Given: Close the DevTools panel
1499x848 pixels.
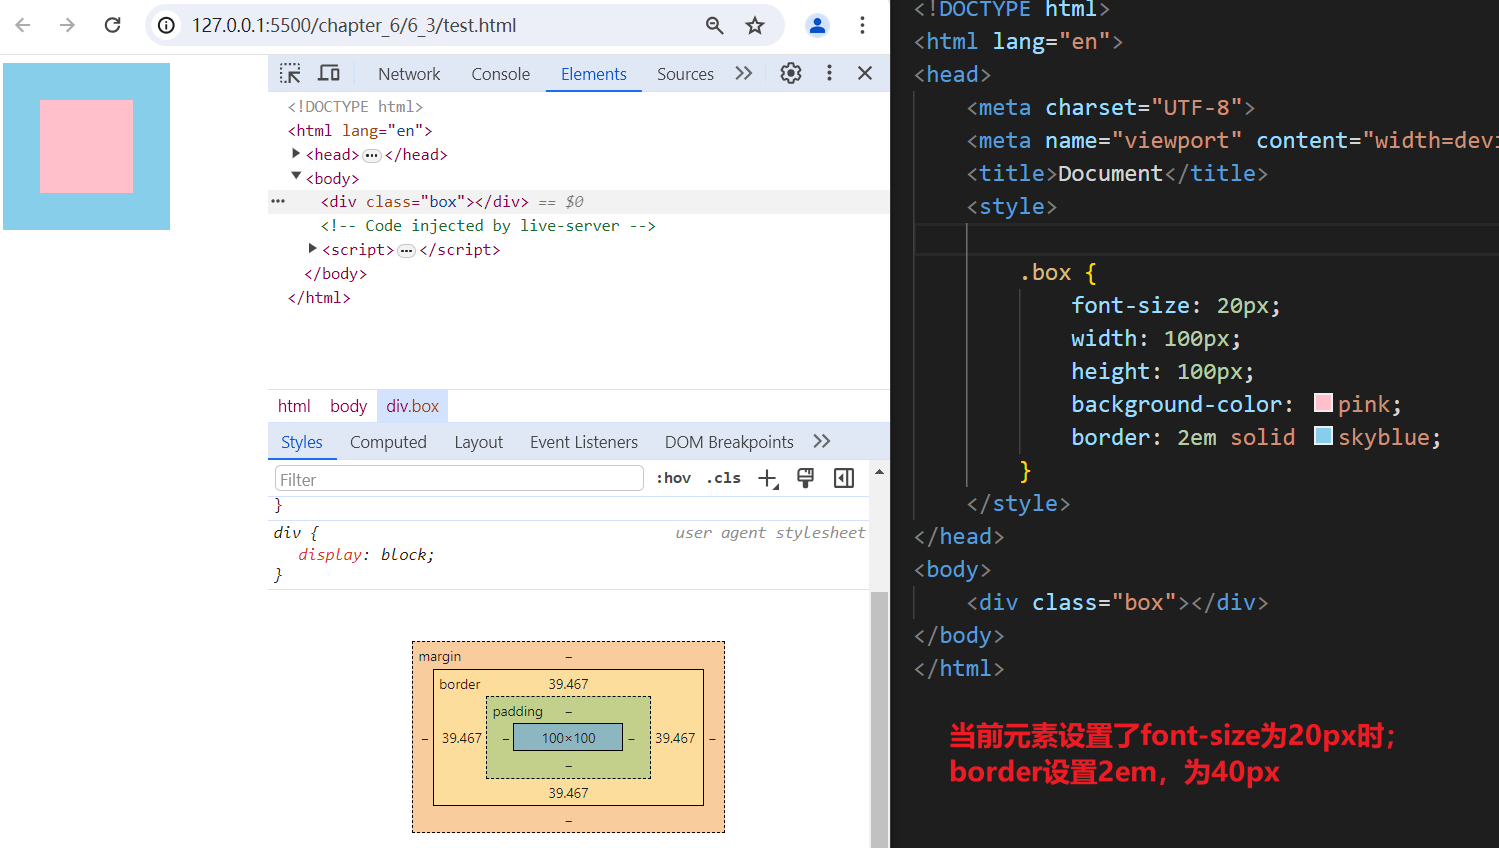Looking at the screenshot, I should [x=865, y=73].
